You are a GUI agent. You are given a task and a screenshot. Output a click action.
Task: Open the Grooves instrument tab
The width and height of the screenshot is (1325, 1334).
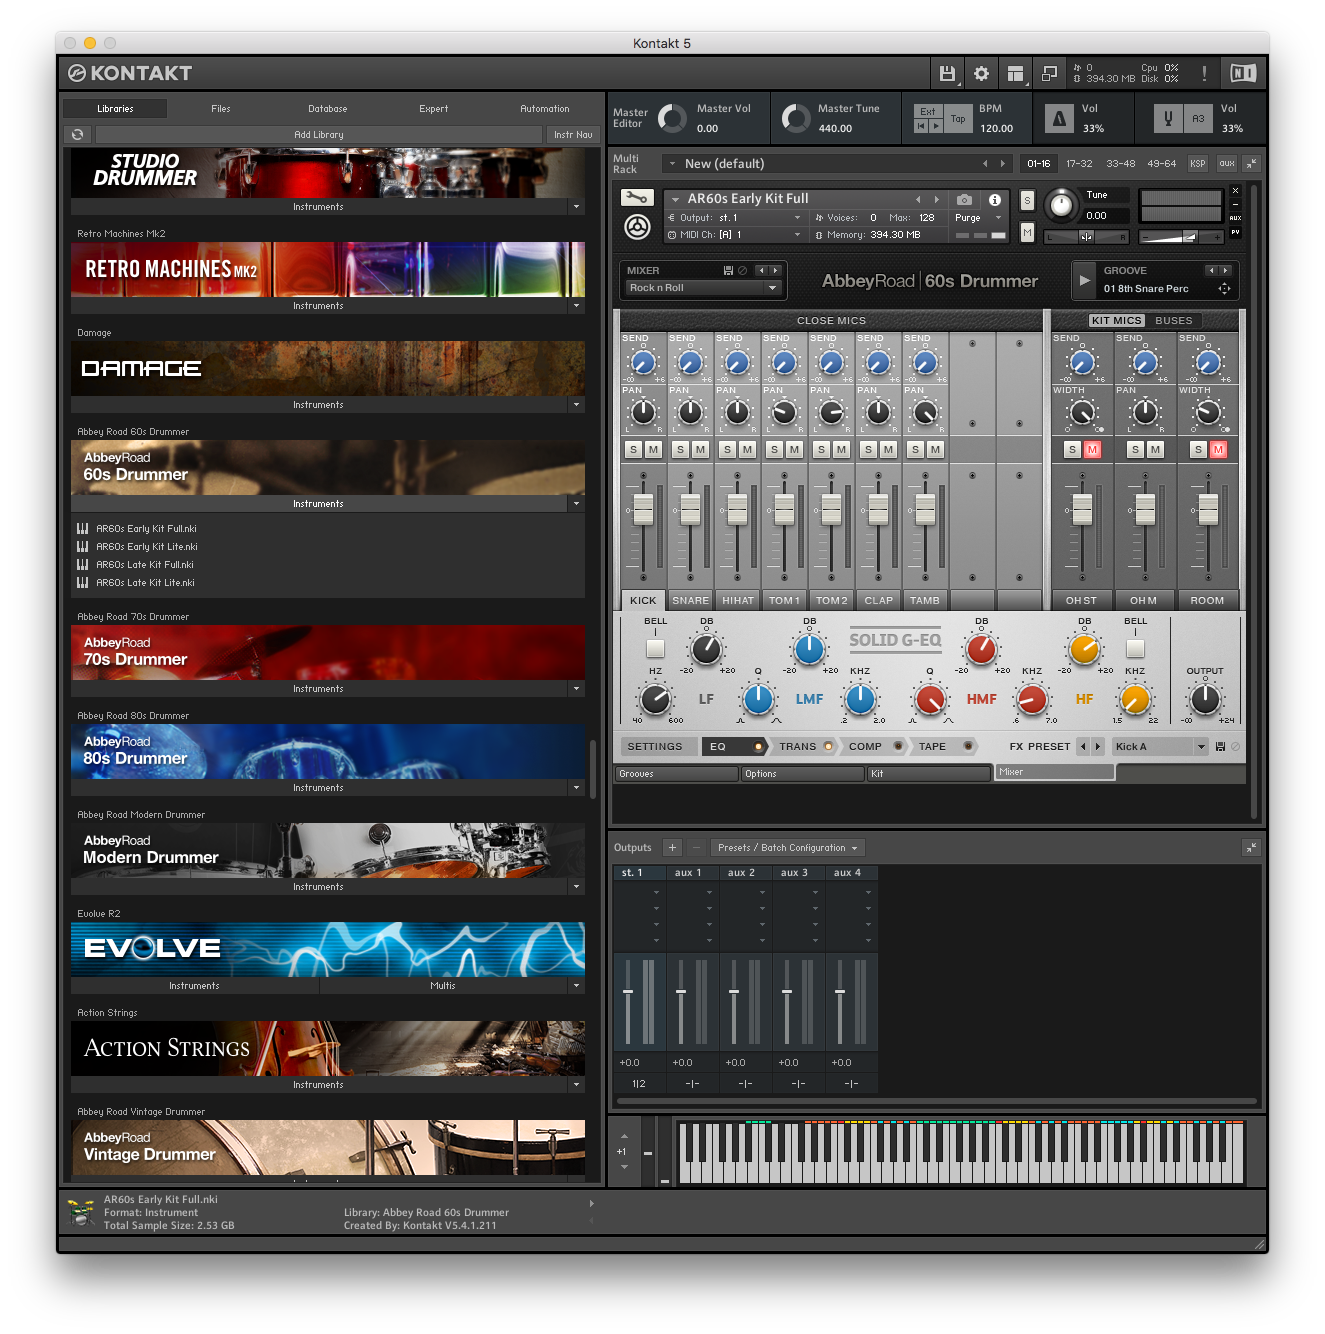(676, 774)
